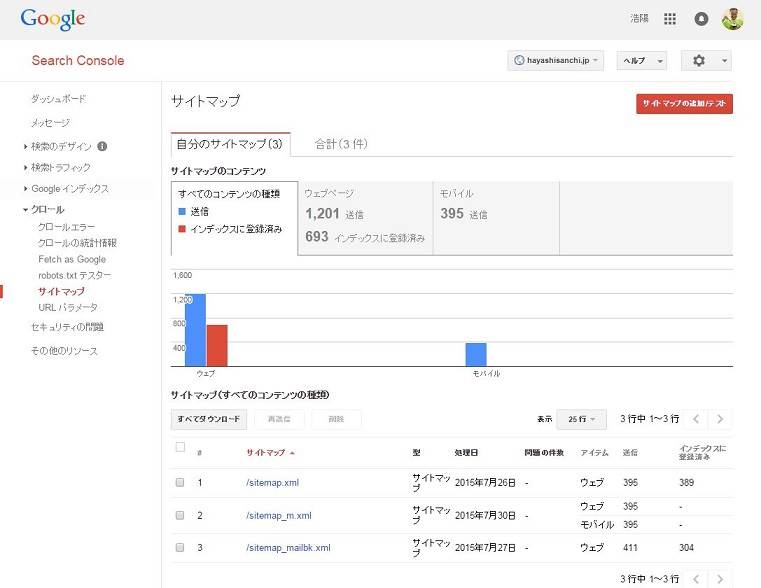The width and height of the screenshot is (761, 588).
Task: Click the Google logo
Action: (x=52, y=19)
